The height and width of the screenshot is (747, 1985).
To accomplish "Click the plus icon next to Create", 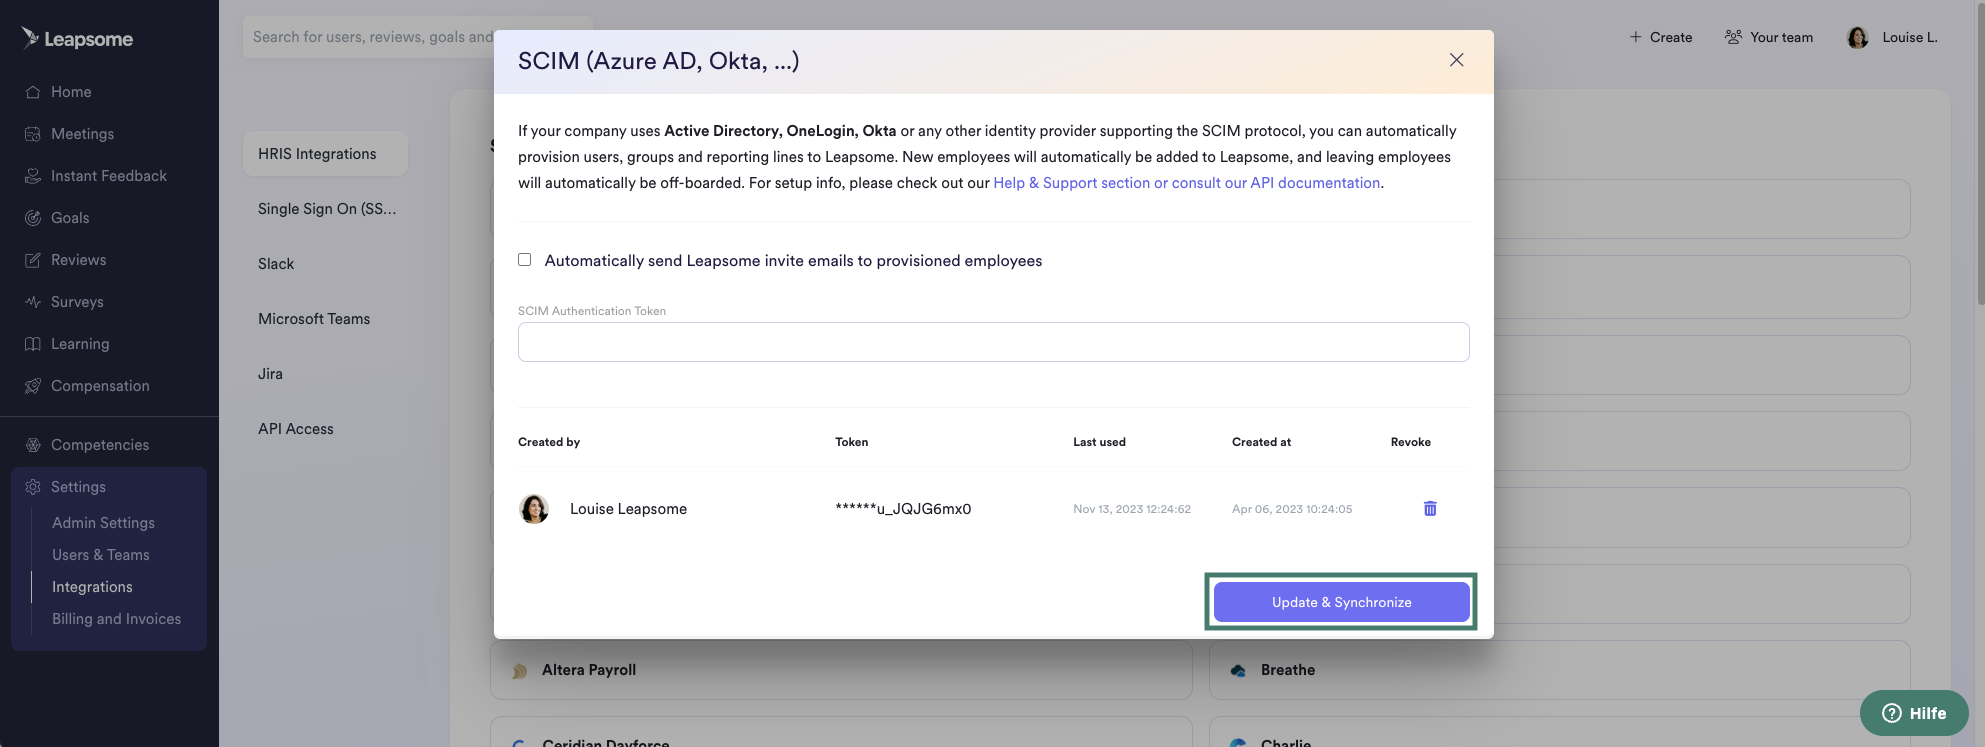I will pos(1636,37).
